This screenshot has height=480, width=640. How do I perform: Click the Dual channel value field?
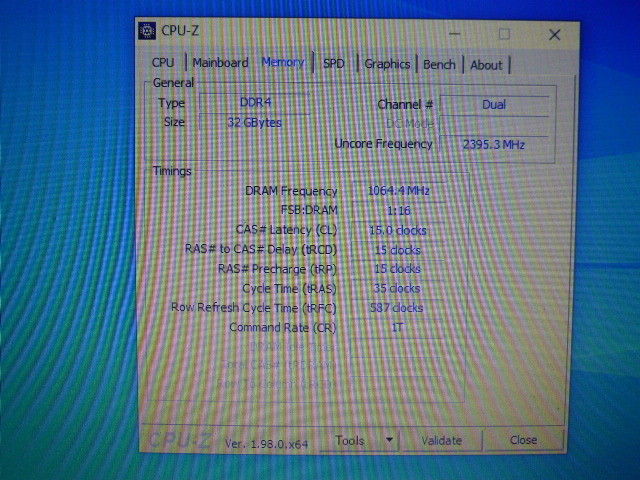click(494, 105)
